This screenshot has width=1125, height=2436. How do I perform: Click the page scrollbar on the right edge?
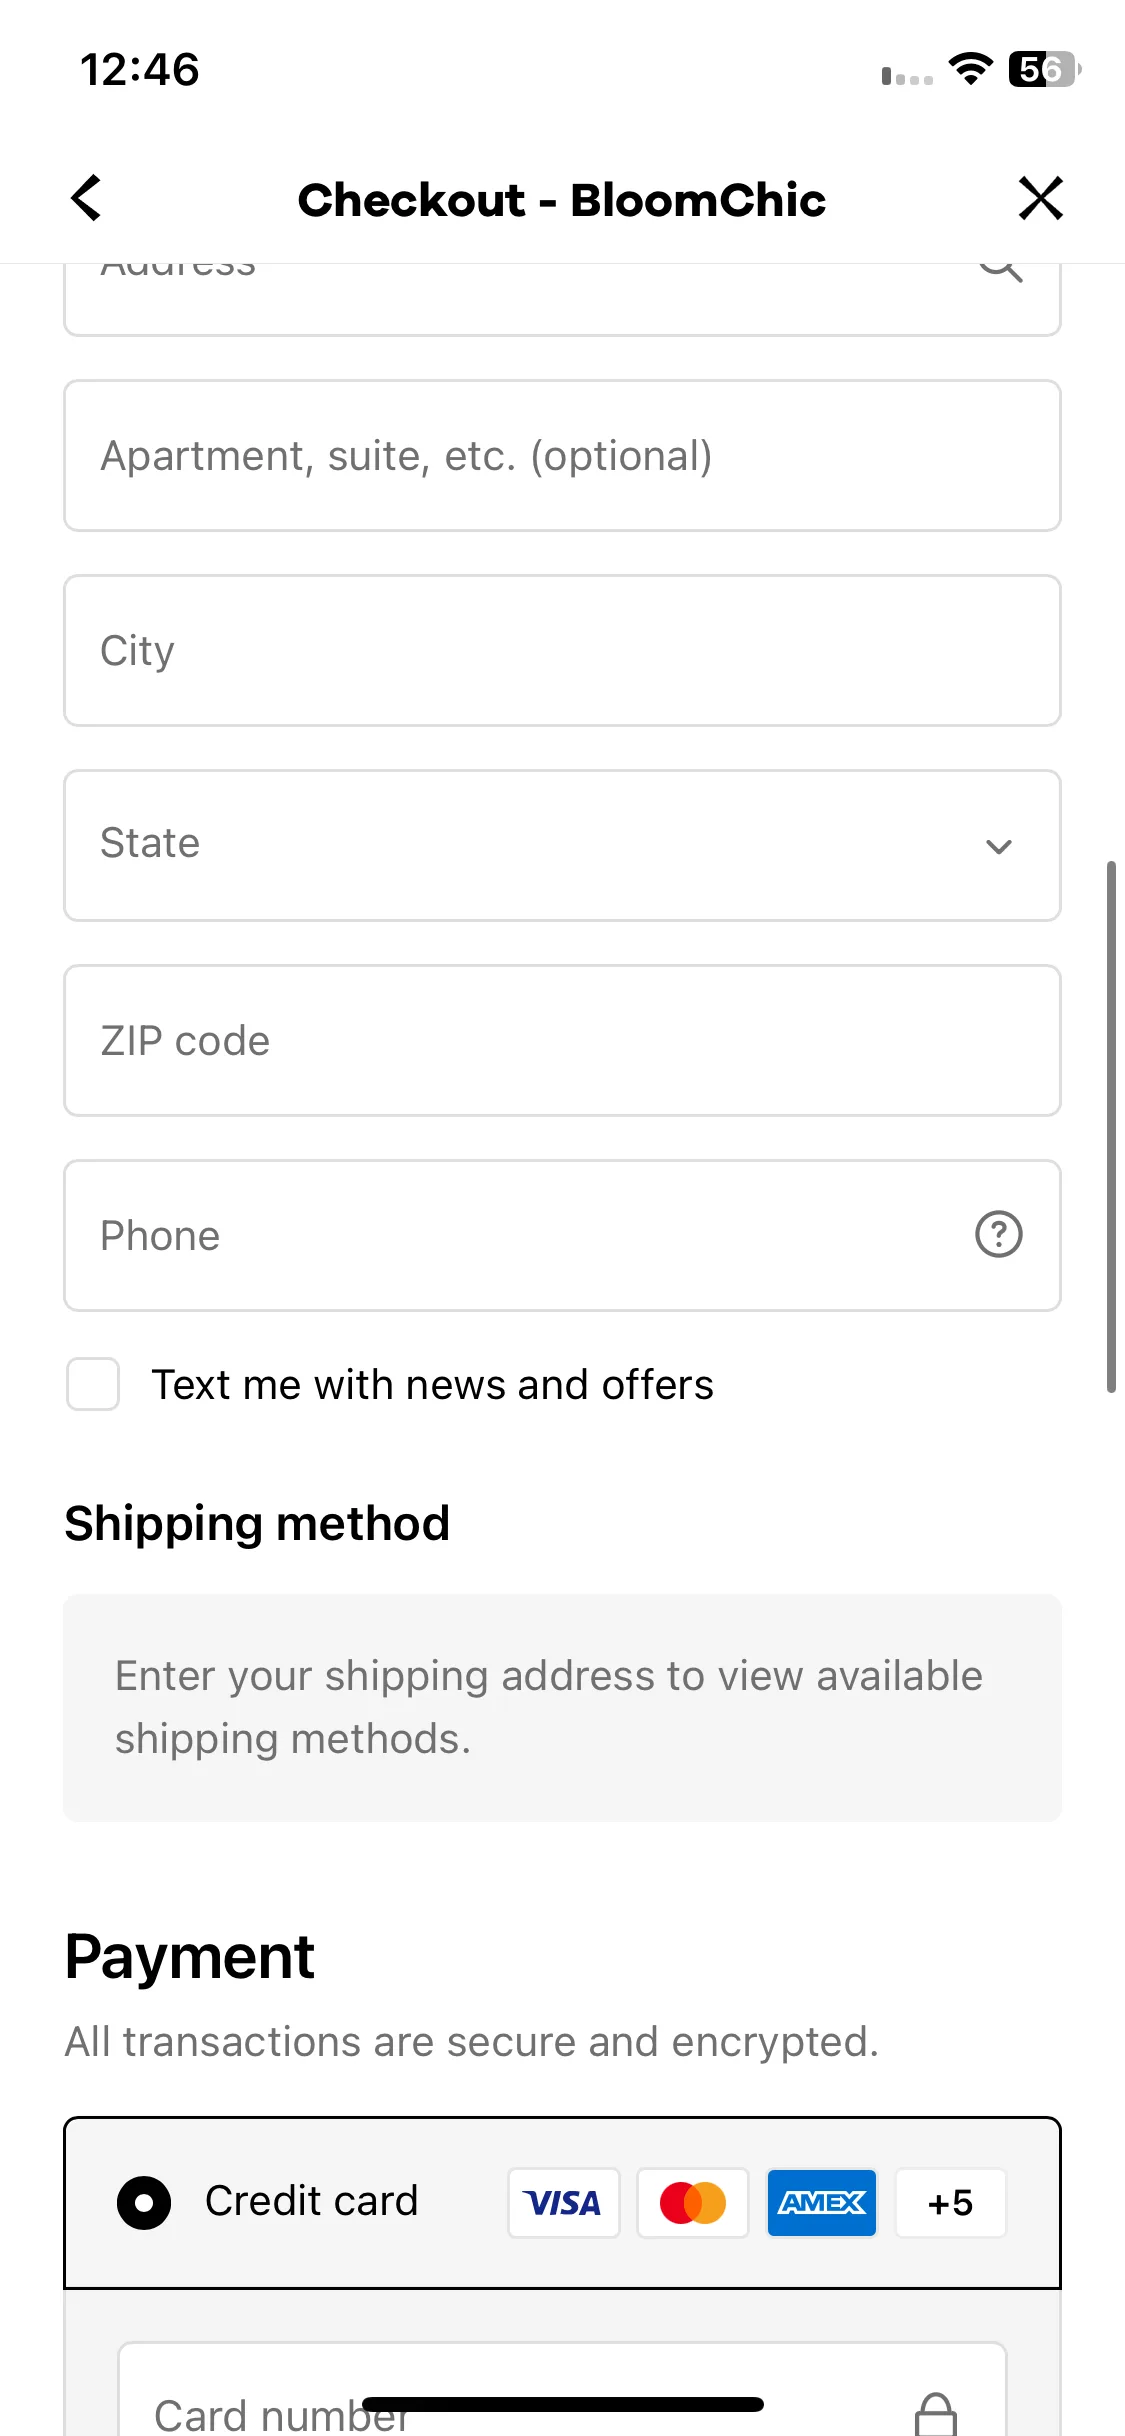[1110, 1126]
